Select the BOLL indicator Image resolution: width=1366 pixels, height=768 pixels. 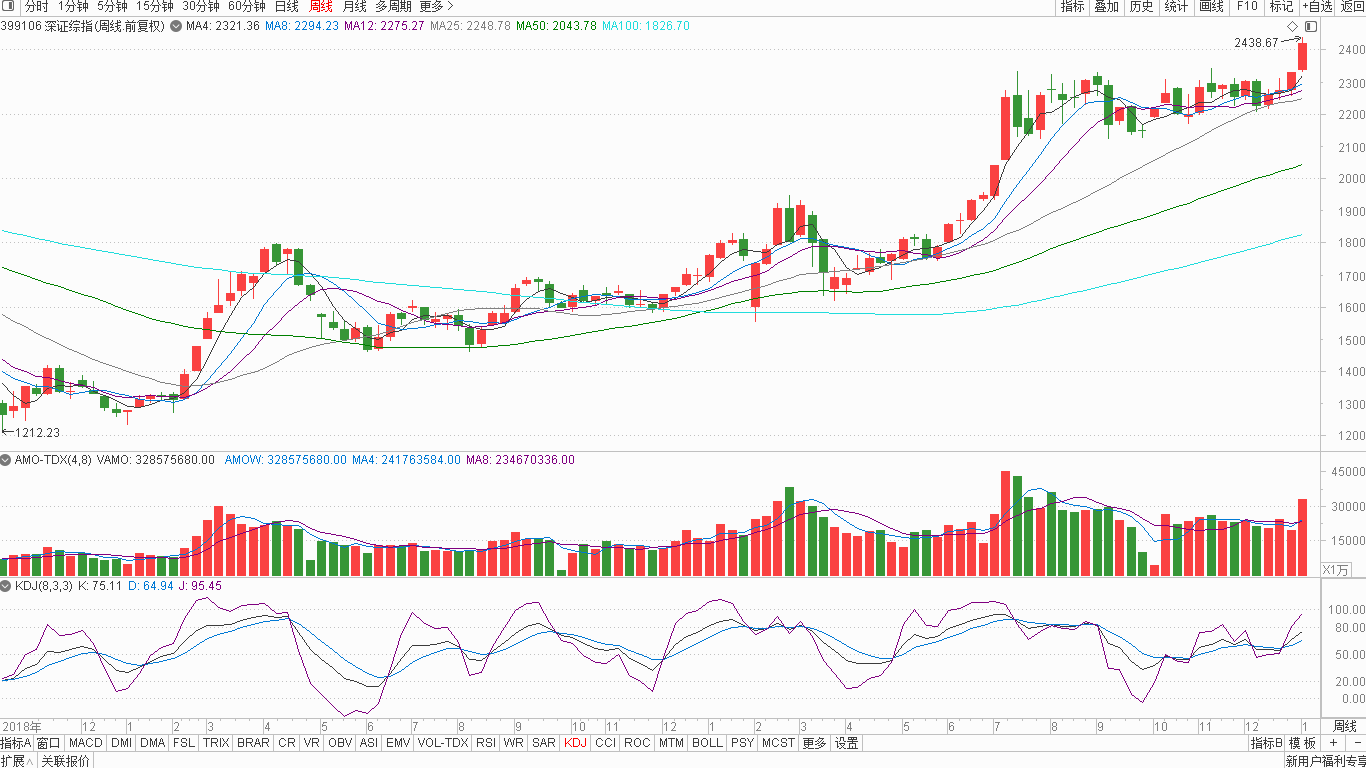tap(707, 743)
